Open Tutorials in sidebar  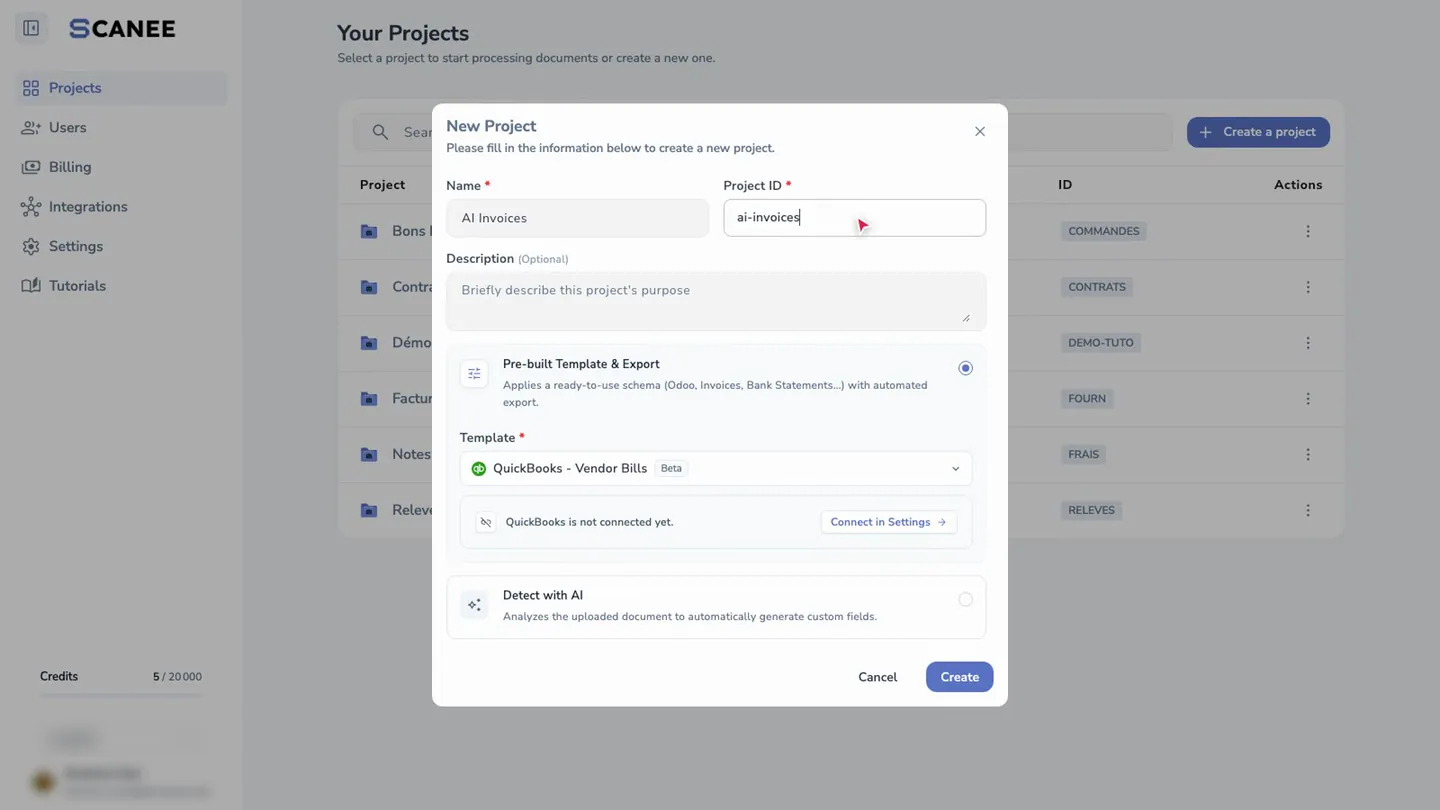[122, 286]
